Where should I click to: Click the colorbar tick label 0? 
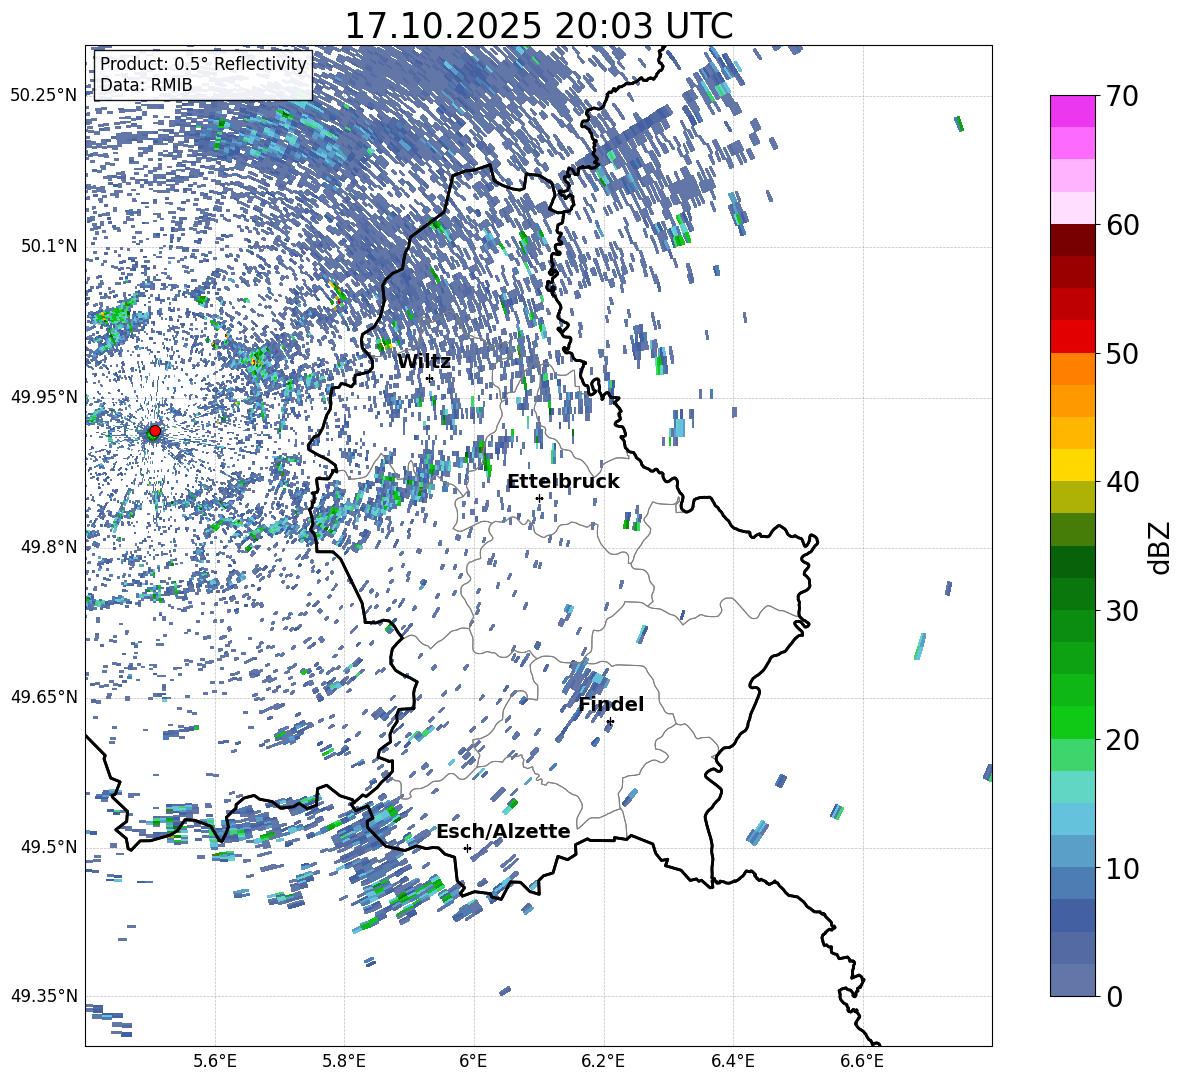pos(1115,996)
